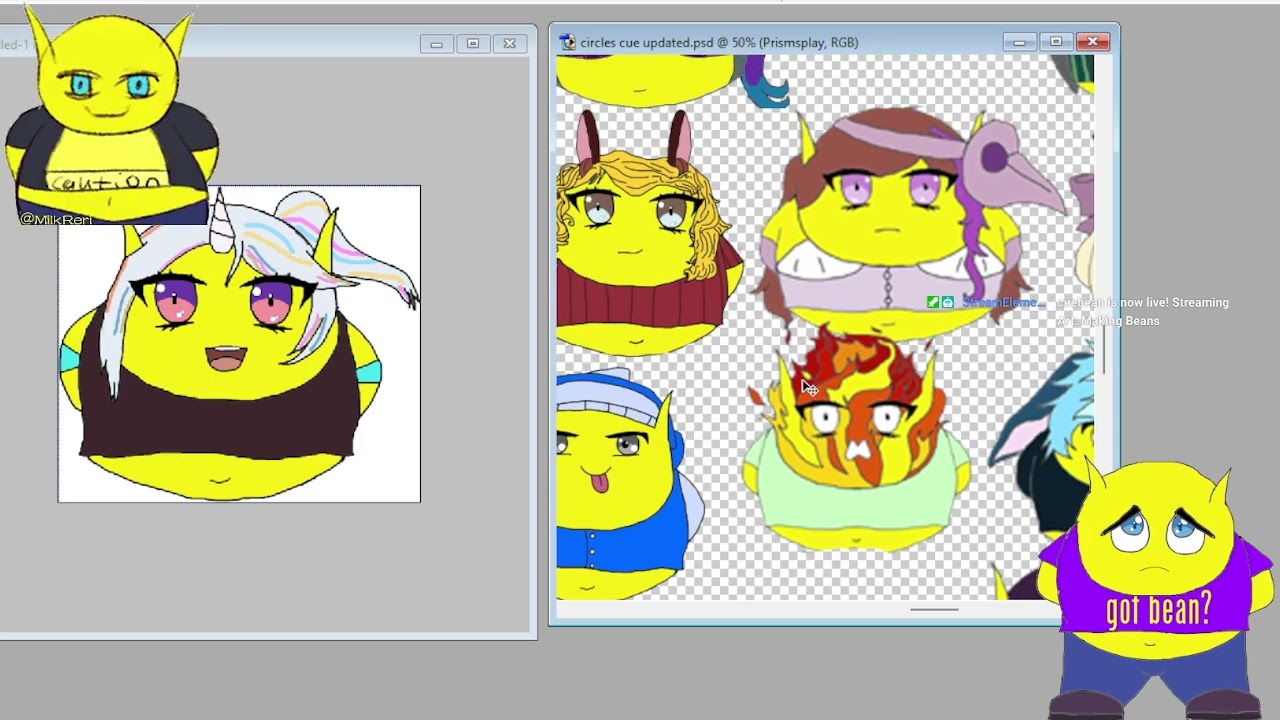
Task: Minimize the circles cue updated.psd window
Action: point(1019,42)
